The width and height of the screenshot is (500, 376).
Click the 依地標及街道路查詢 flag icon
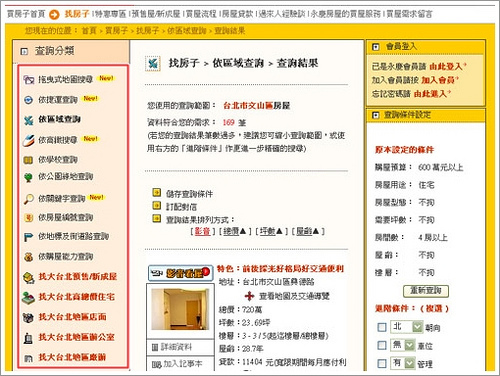[x=28, y=237]
